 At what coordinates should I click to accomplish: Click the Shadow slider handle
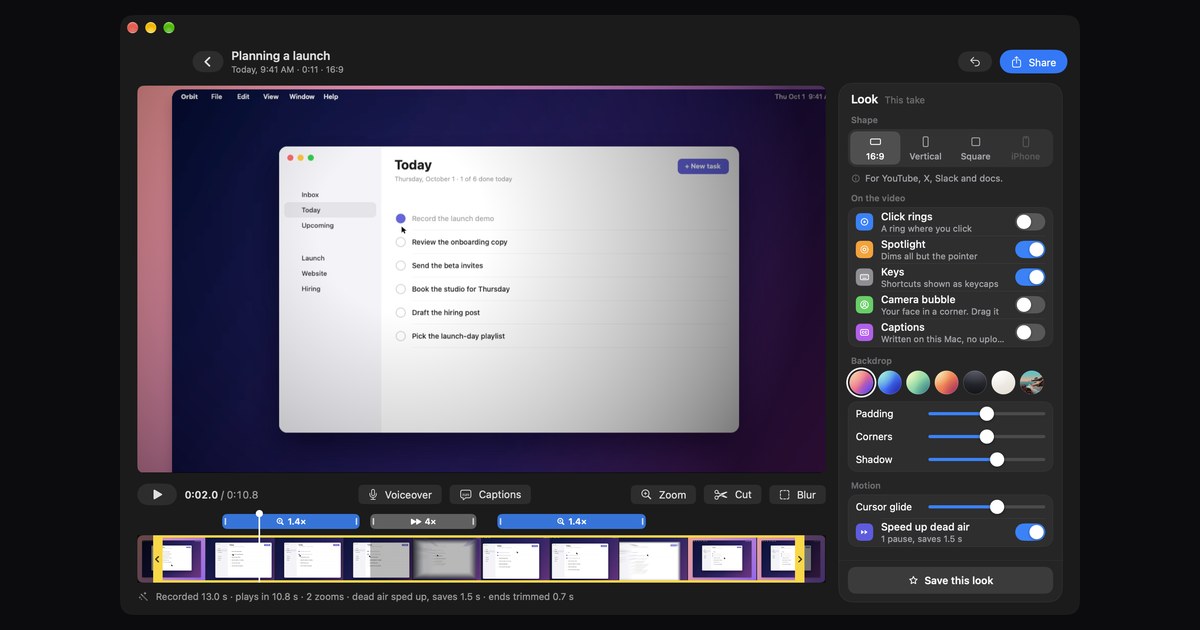click(997, 460)
